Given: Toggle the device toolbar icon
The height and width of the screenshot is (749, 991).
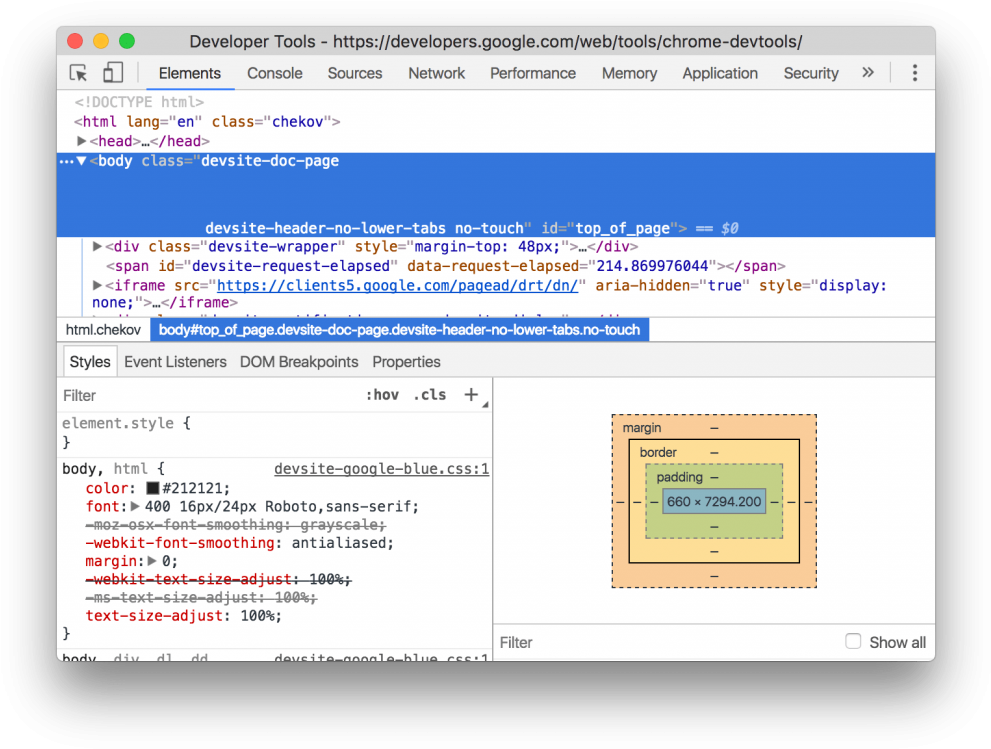Looking at the screenshot, I should pyautogui.click(x=111, y=72).
